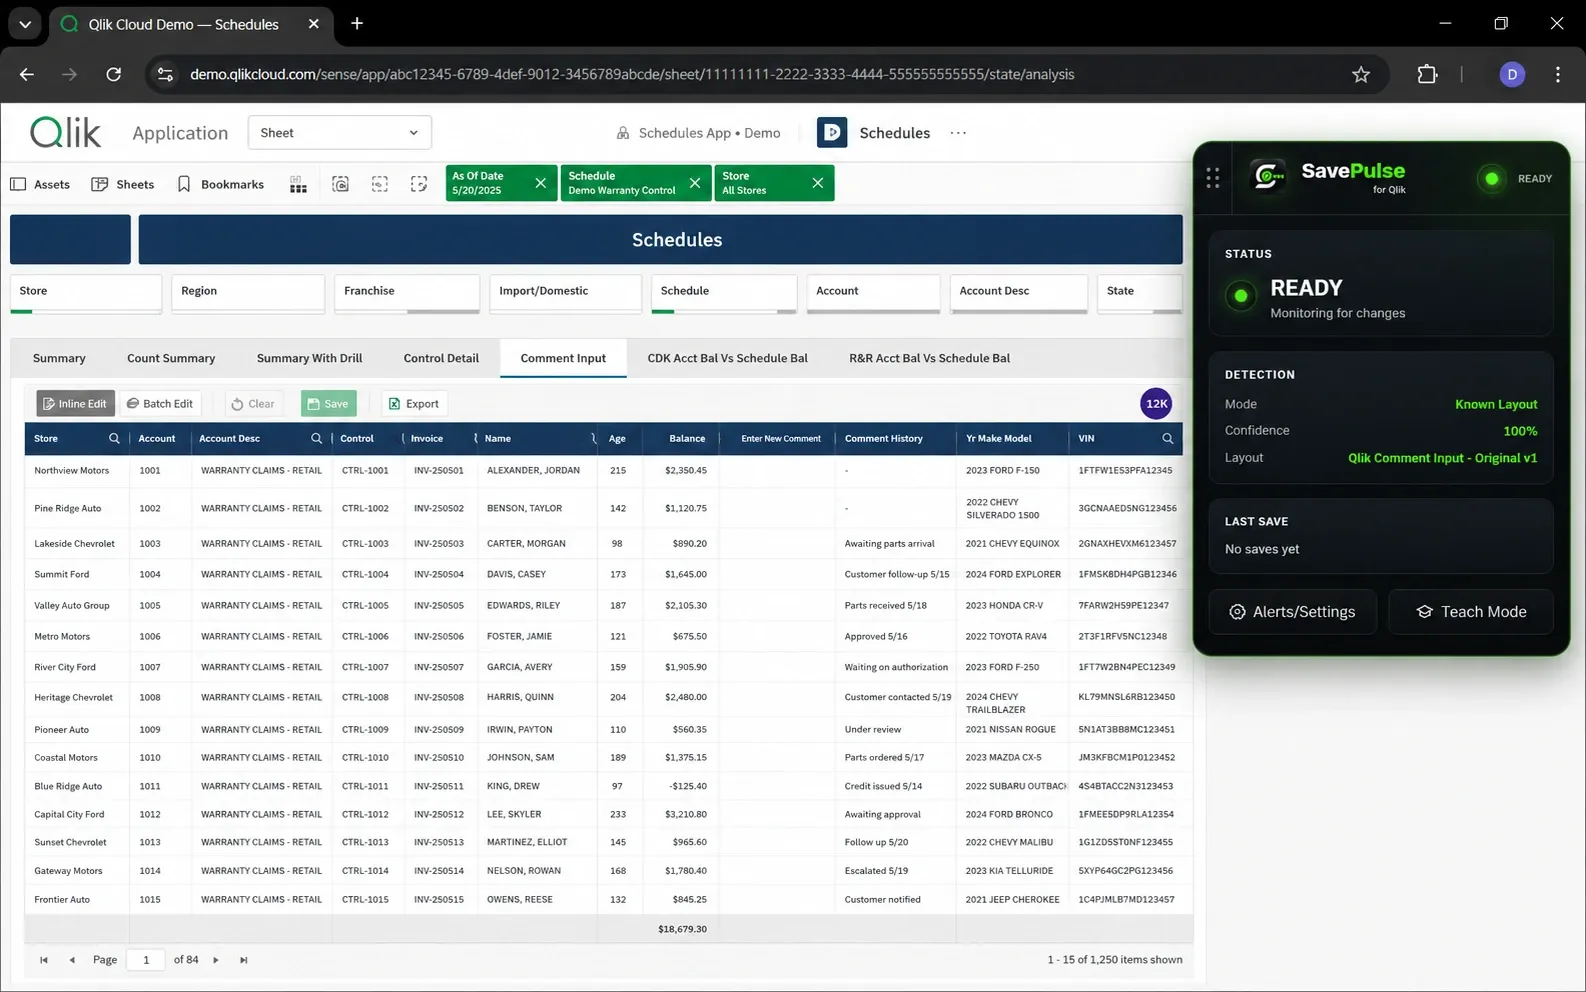
Task: Click the SavePulse logo icon
Action: click(x=1269, y=177)
